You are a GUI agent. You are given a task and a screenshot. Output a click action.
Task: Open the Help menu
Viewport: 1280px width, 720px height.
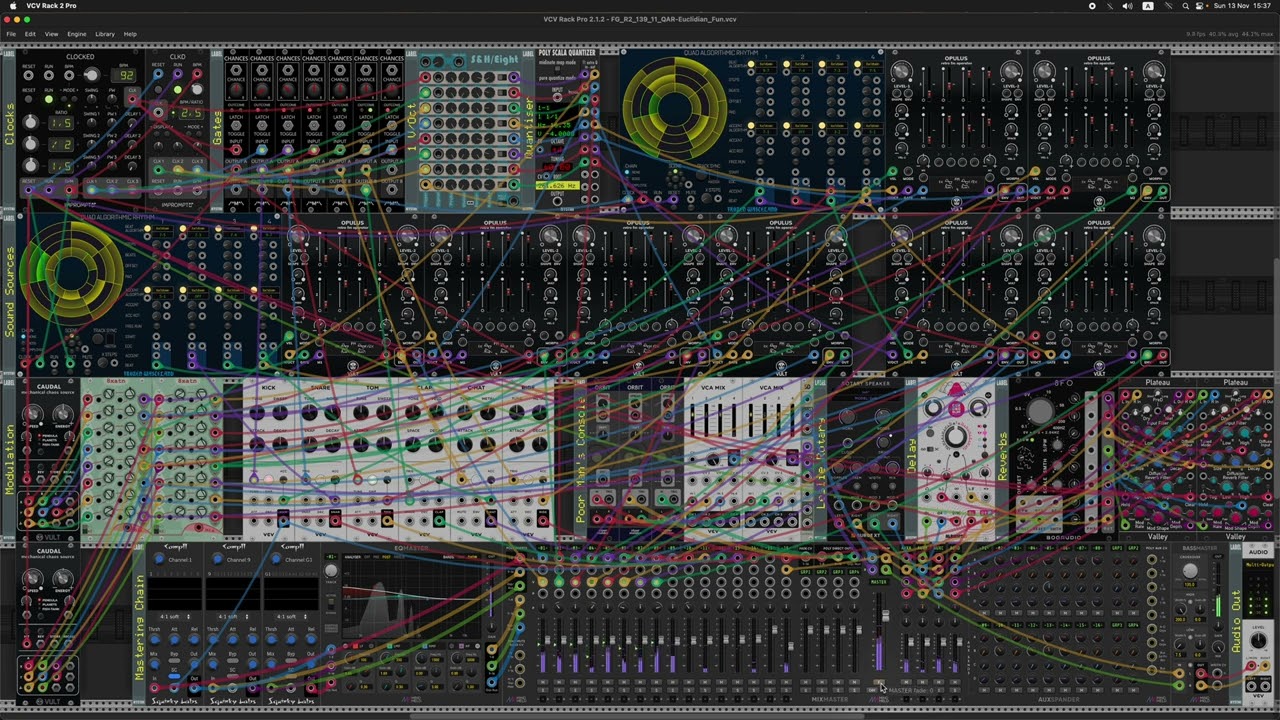pos(130,34)
